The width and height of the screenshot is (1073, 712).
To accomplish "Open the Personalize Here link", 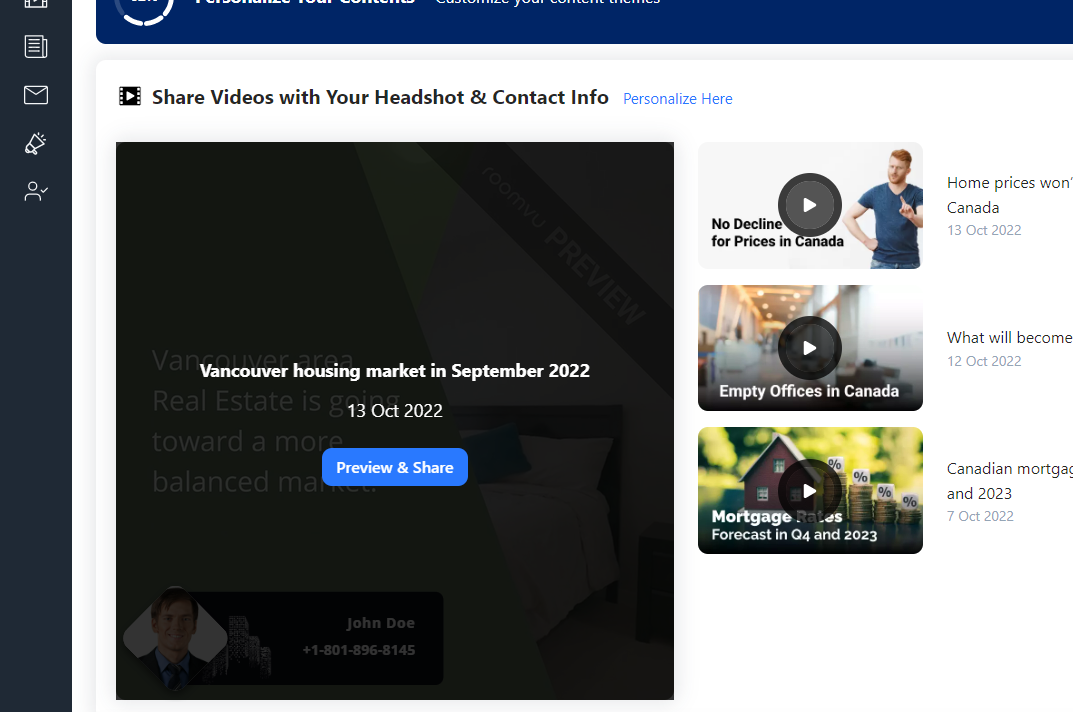I will (677, 98).
